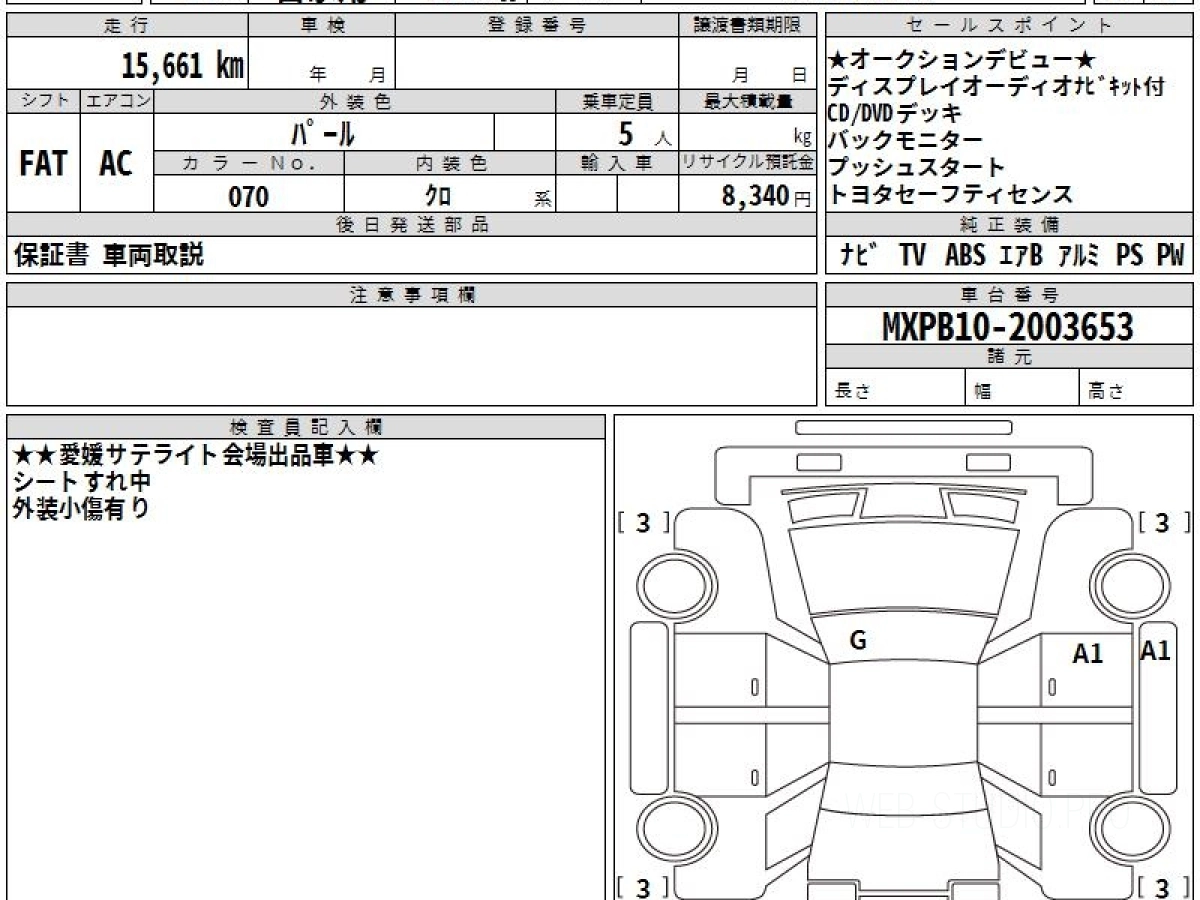Click the 車検 header cell
The width and height of the screenshot is (1200, 900).
point(322,26)
